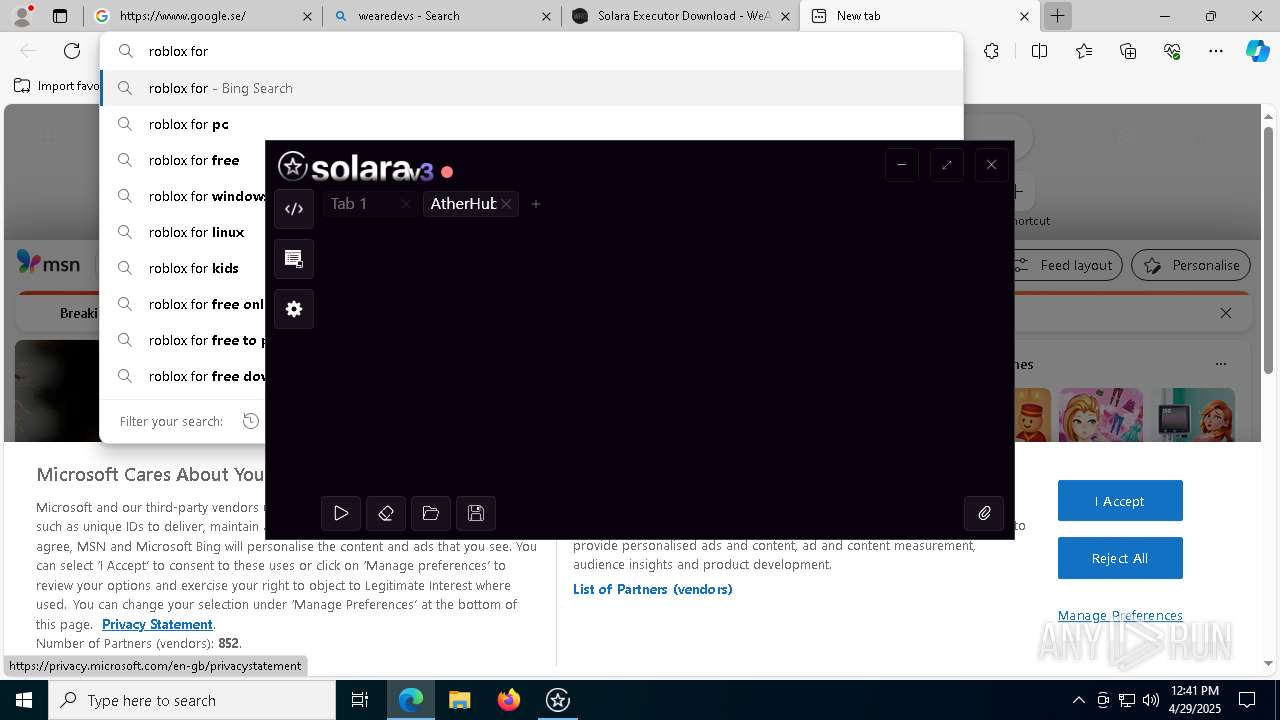Open Copilot sidebar icon

tap(1257, 51)
